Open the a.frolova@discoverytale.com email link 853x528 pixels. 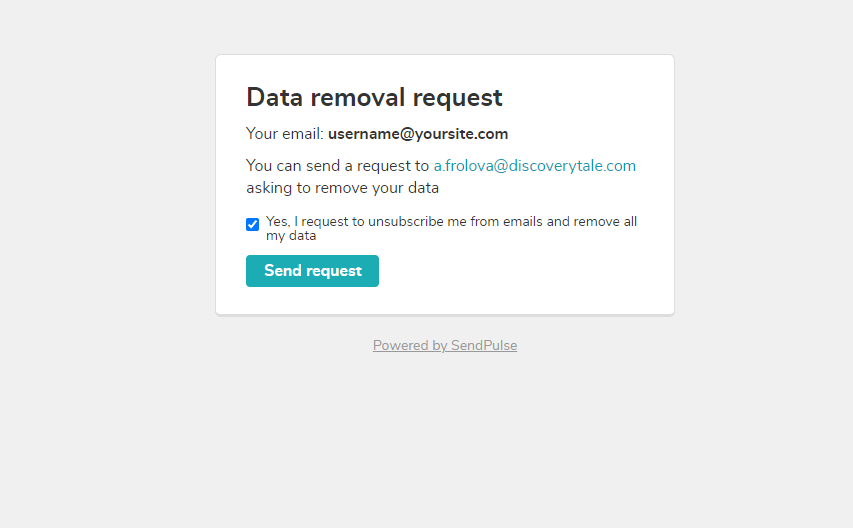[x=534, y=166]
